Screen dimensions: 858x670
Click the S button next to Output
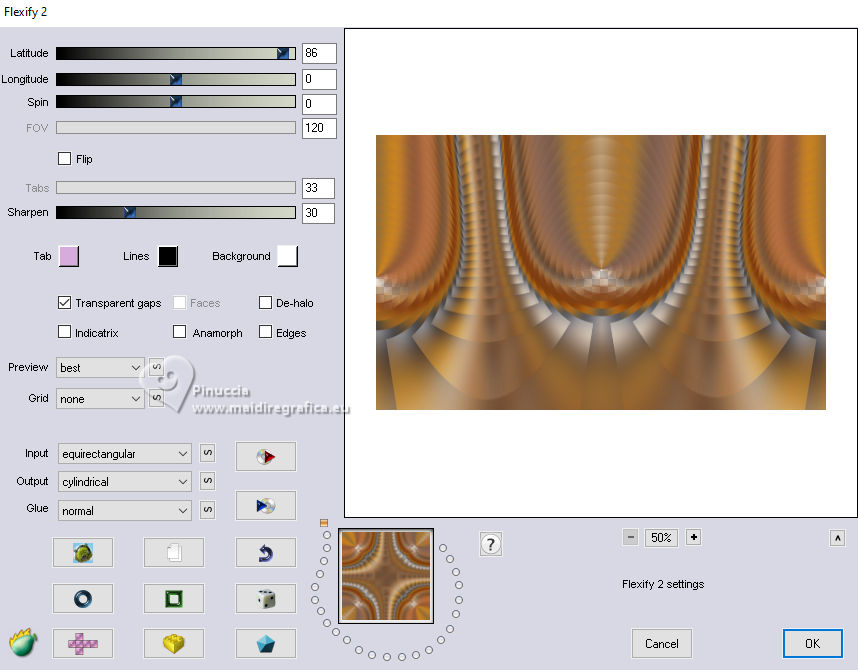click(207, 481)
